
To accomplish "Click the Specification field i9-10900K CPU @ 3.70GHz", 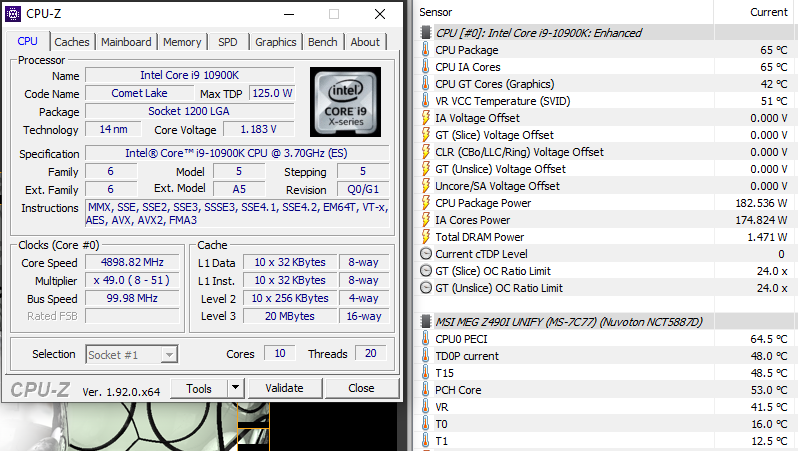I will click(x=237, y=153).
